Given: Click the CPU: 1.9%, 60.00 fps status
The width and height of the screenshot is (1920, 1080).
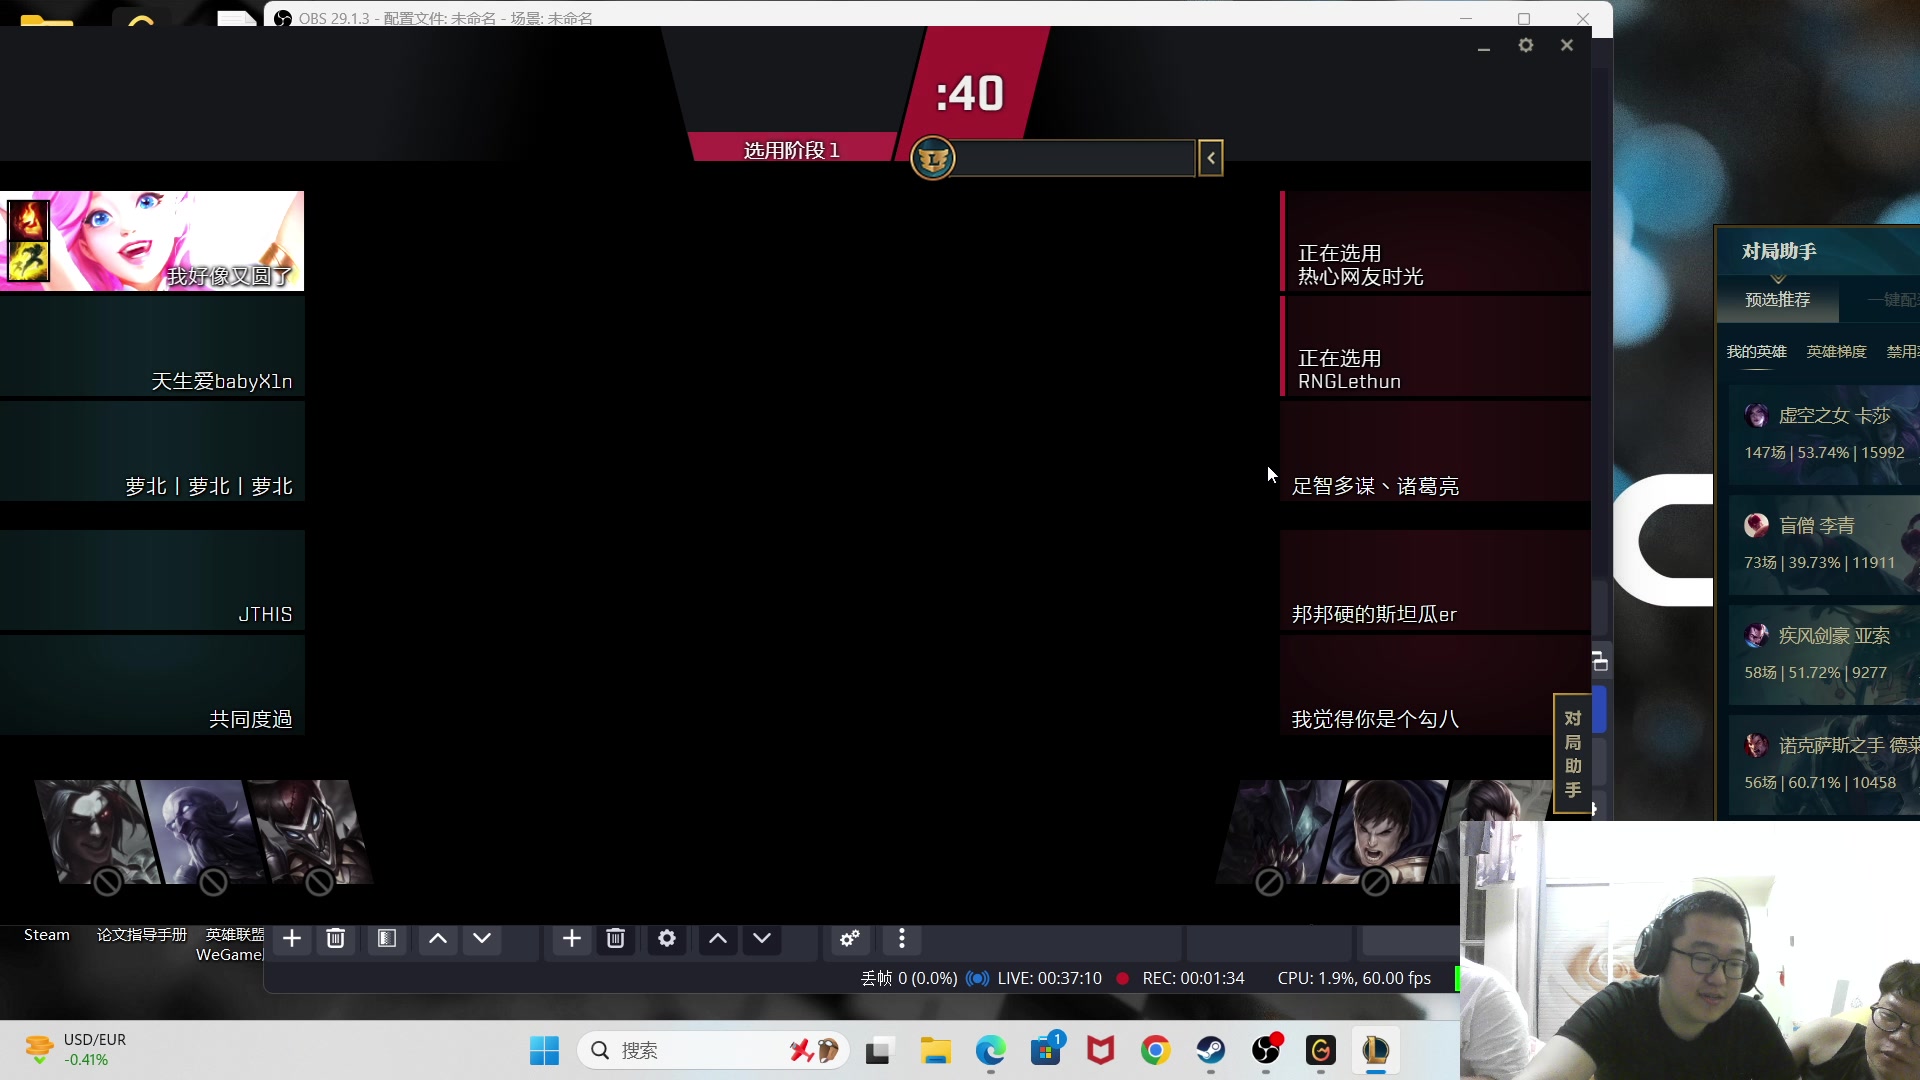Looking at the screenshot, I should pos(1354,978).
